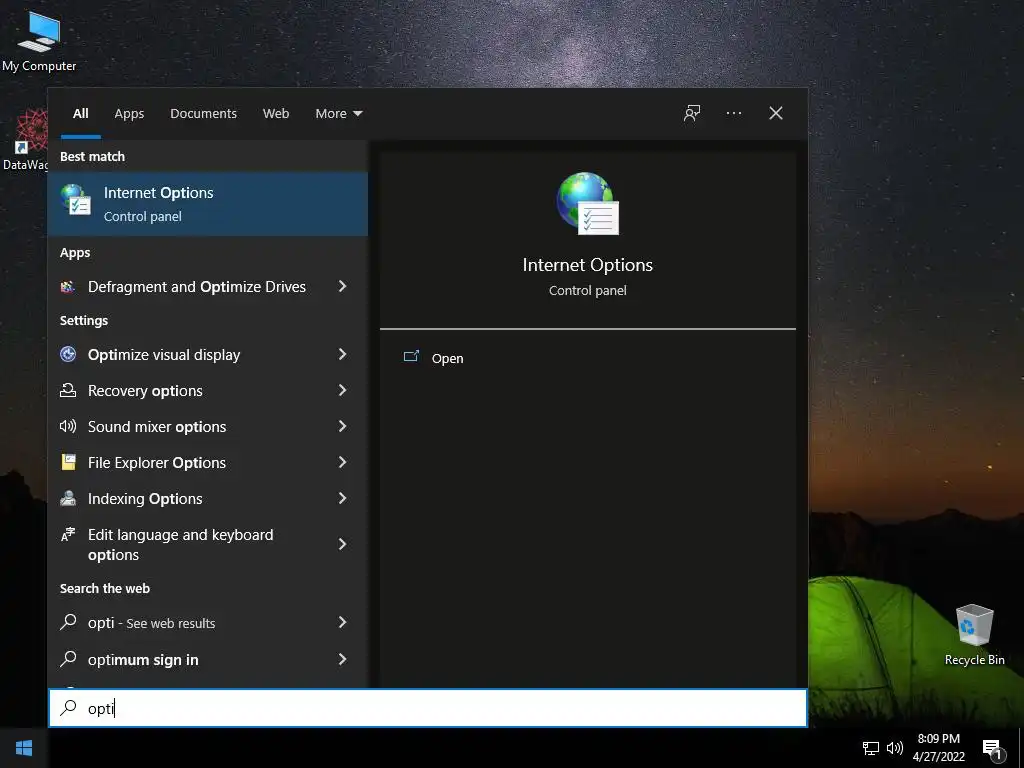This screenshot has height=768, width=1024.
Task: Select 'Sound mixer options' setting text
Action: click(x=157, y=426)
